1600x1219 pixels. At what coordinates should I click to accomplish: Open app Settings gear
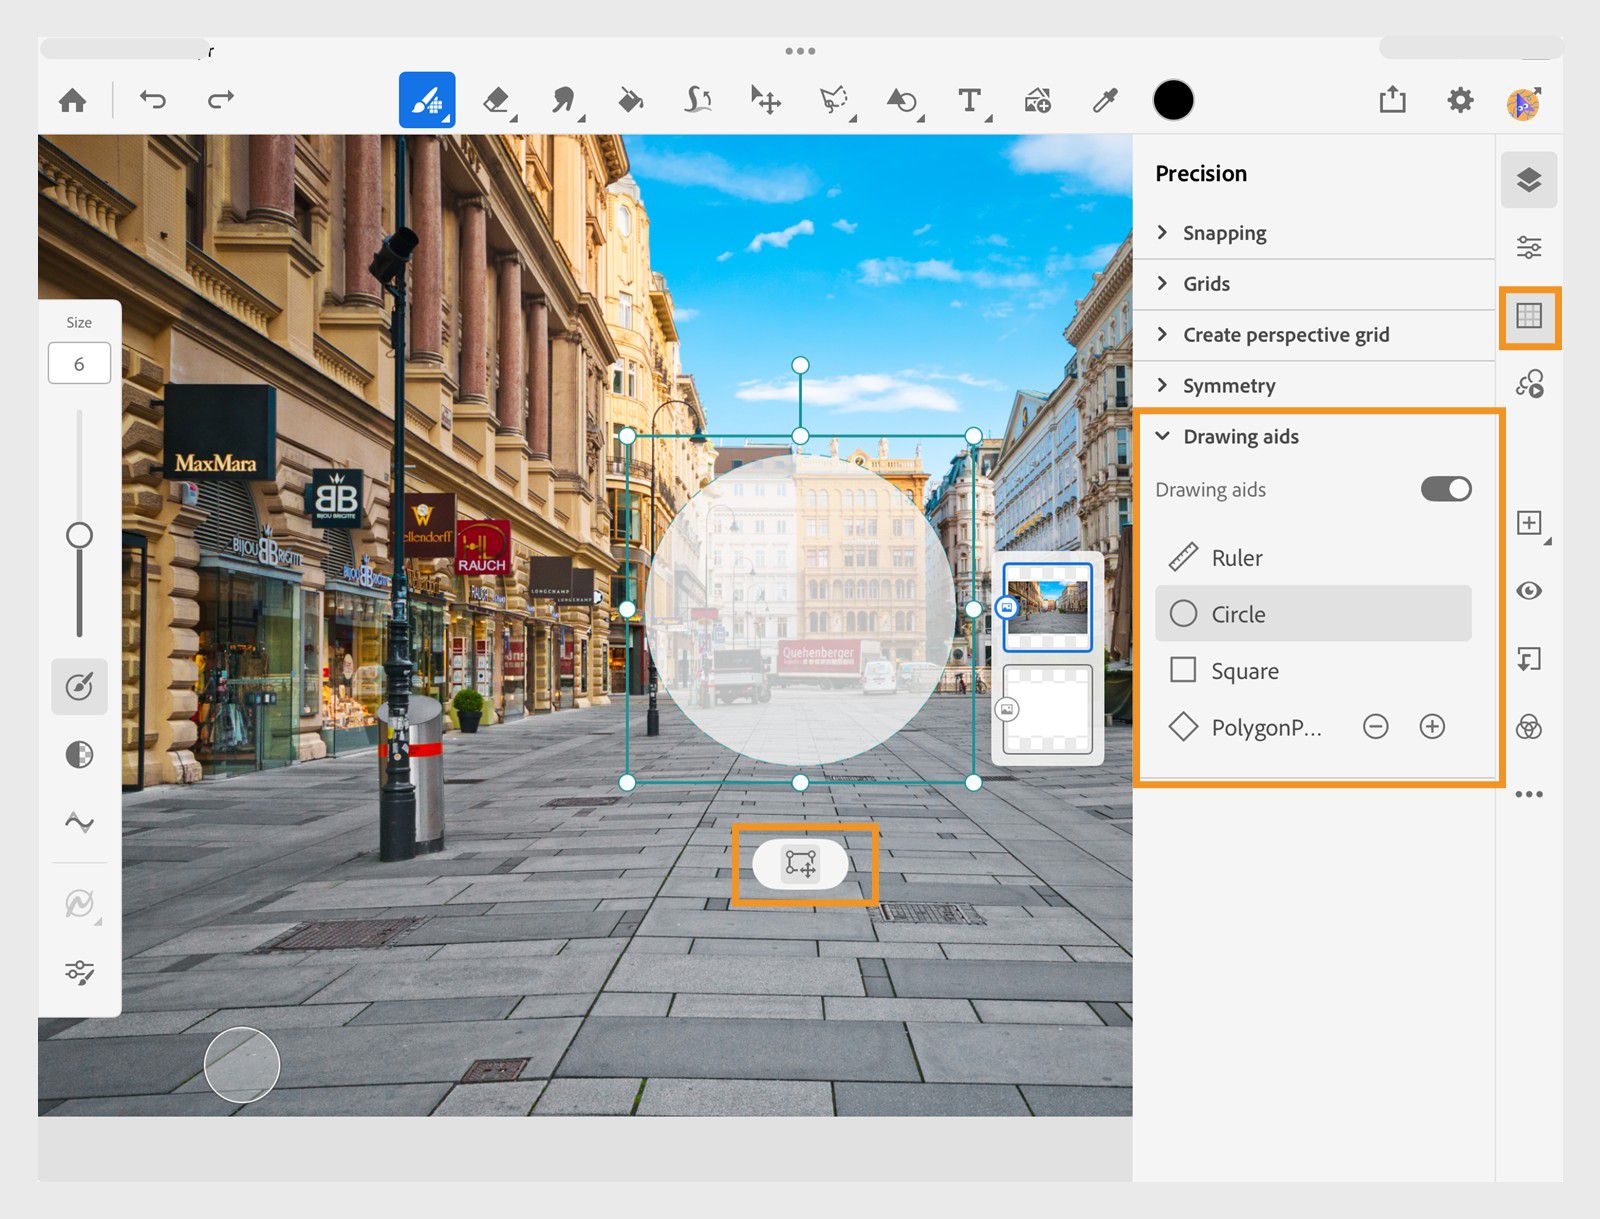coord(1460,100)
